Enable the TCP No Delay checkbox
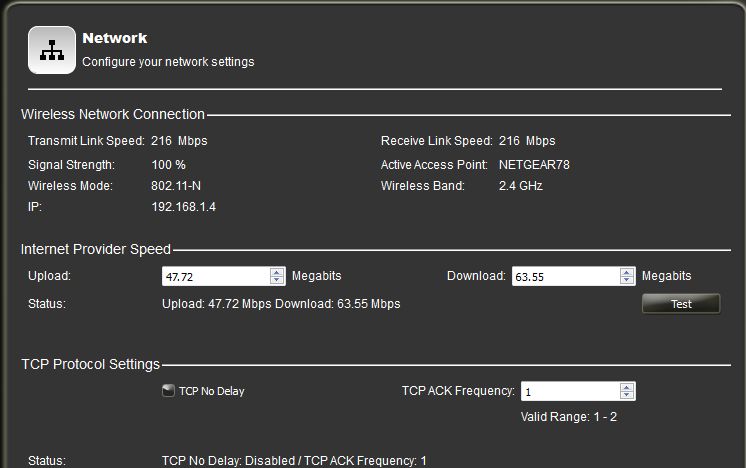Viewport: 746px width, 468px height. (168, 390)
